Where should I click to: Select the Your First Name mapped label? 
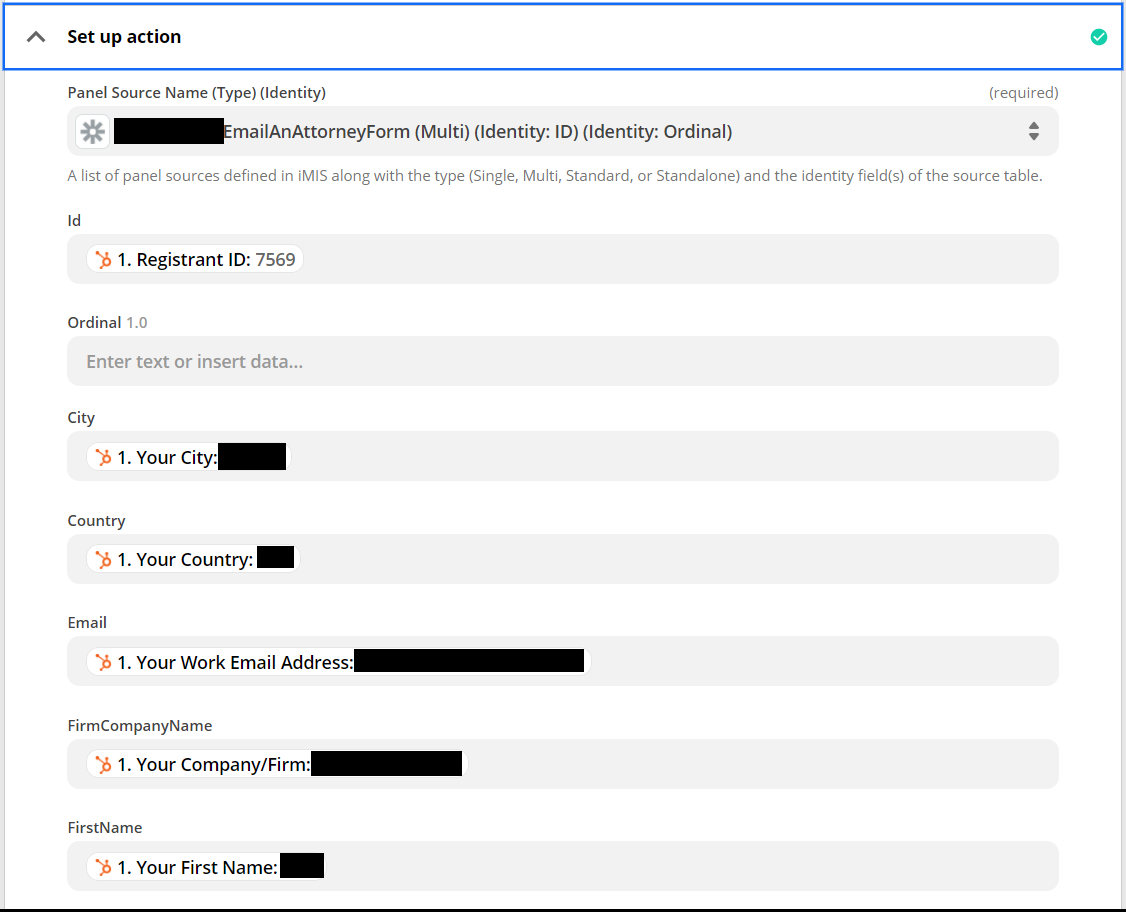coord(197,867)
